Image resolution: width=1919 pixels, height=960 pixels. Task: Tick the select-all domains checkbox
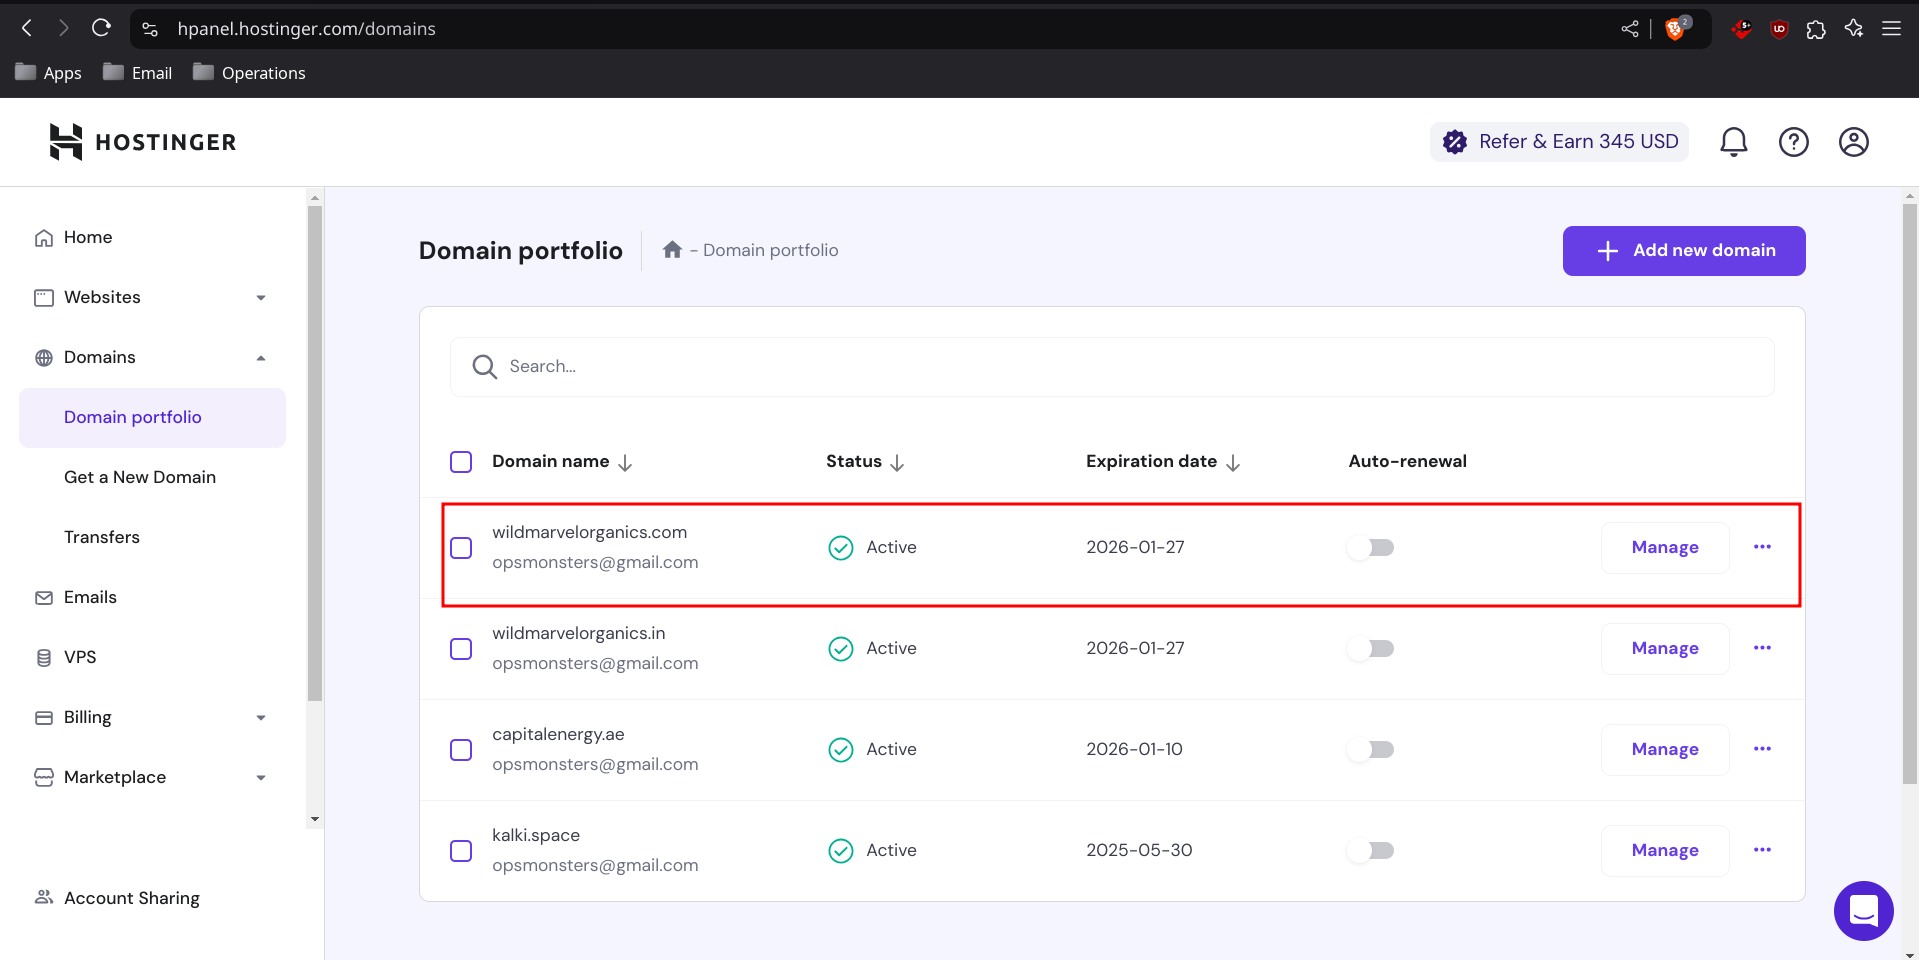(461, 462)
